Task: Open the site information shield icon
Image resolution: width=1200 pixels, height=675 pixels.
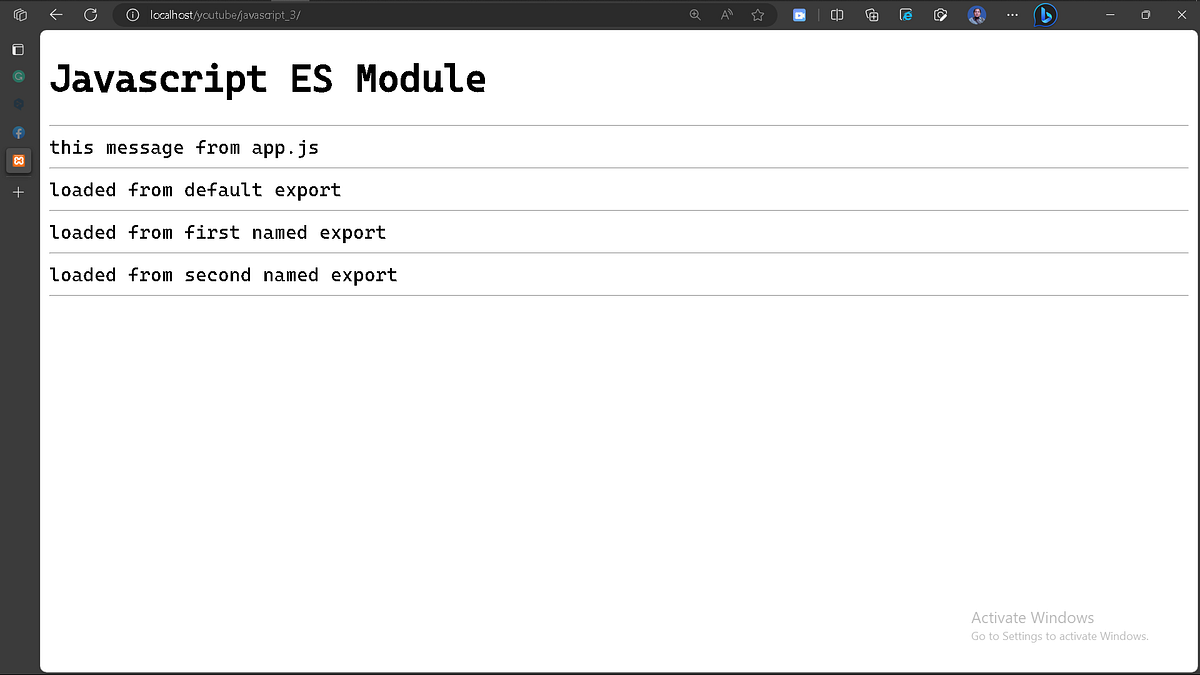Action: pos(133,14)
